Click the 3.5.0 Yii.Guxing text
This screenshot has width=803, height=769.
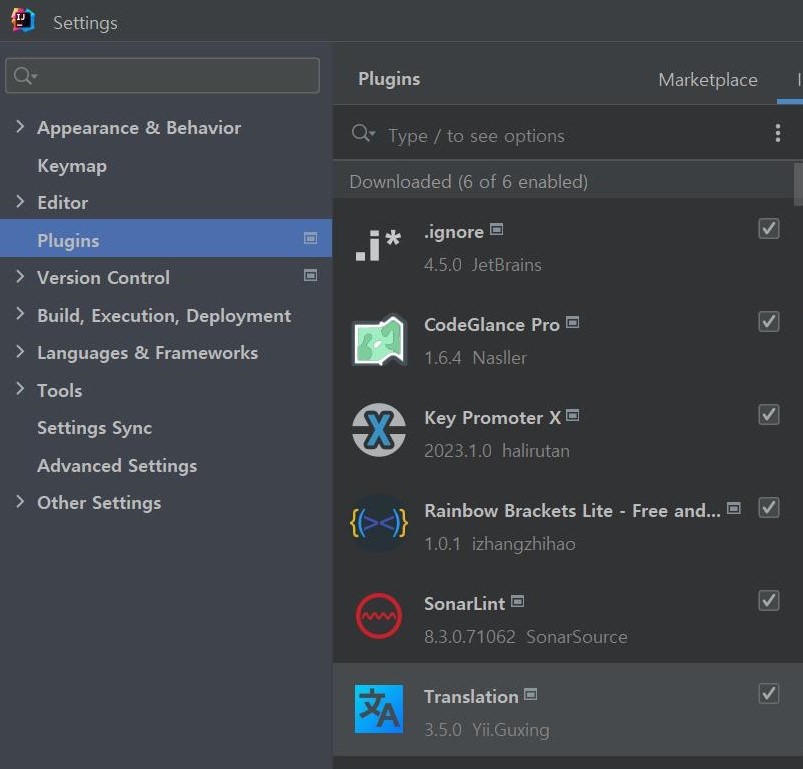(x=487, y=730)
